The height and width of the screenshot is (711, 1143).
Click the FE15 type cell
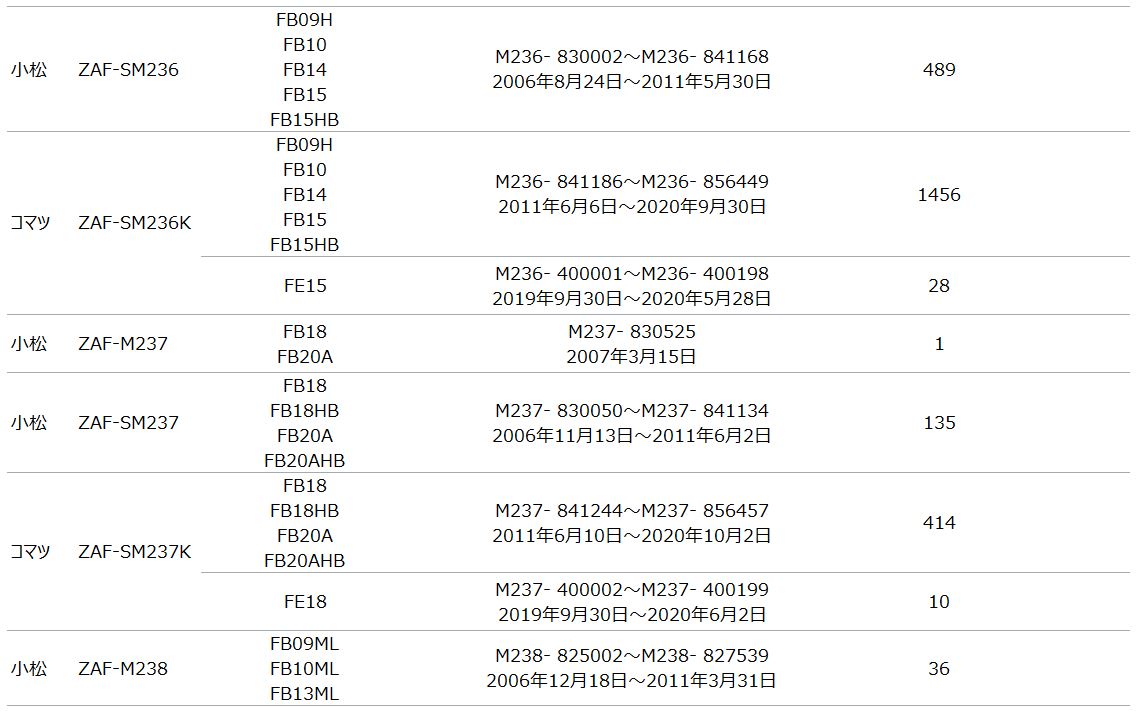pos(305,286)
